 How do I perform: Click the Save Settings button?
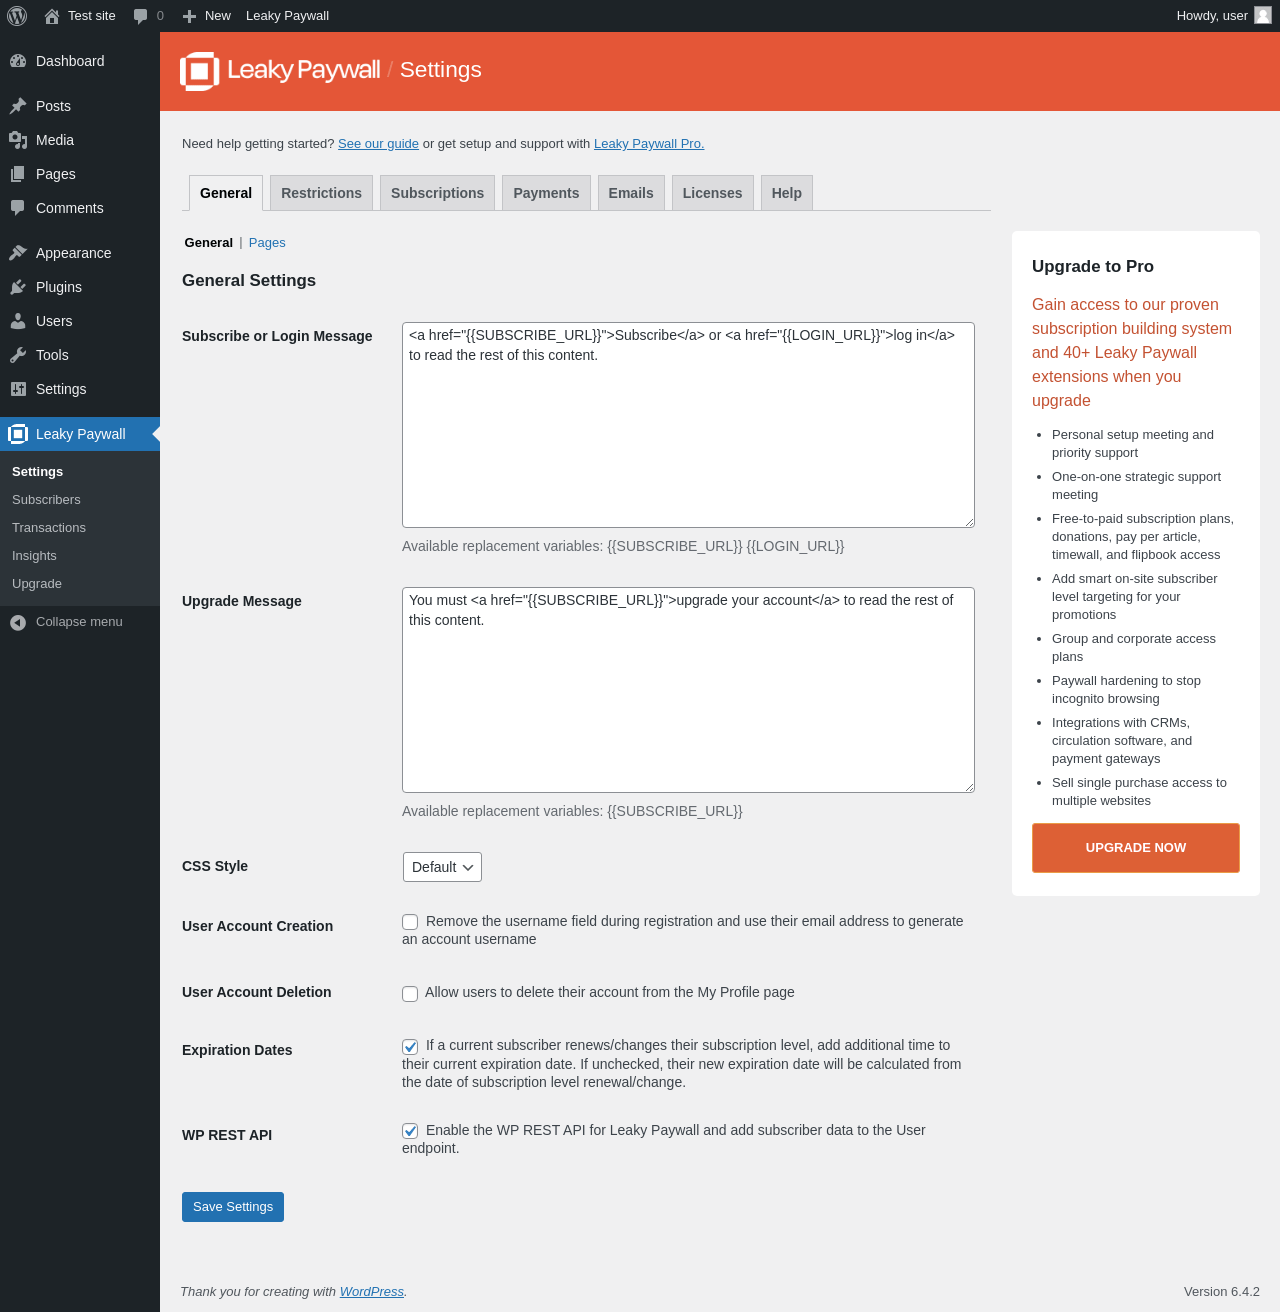tap(233, 1207)
